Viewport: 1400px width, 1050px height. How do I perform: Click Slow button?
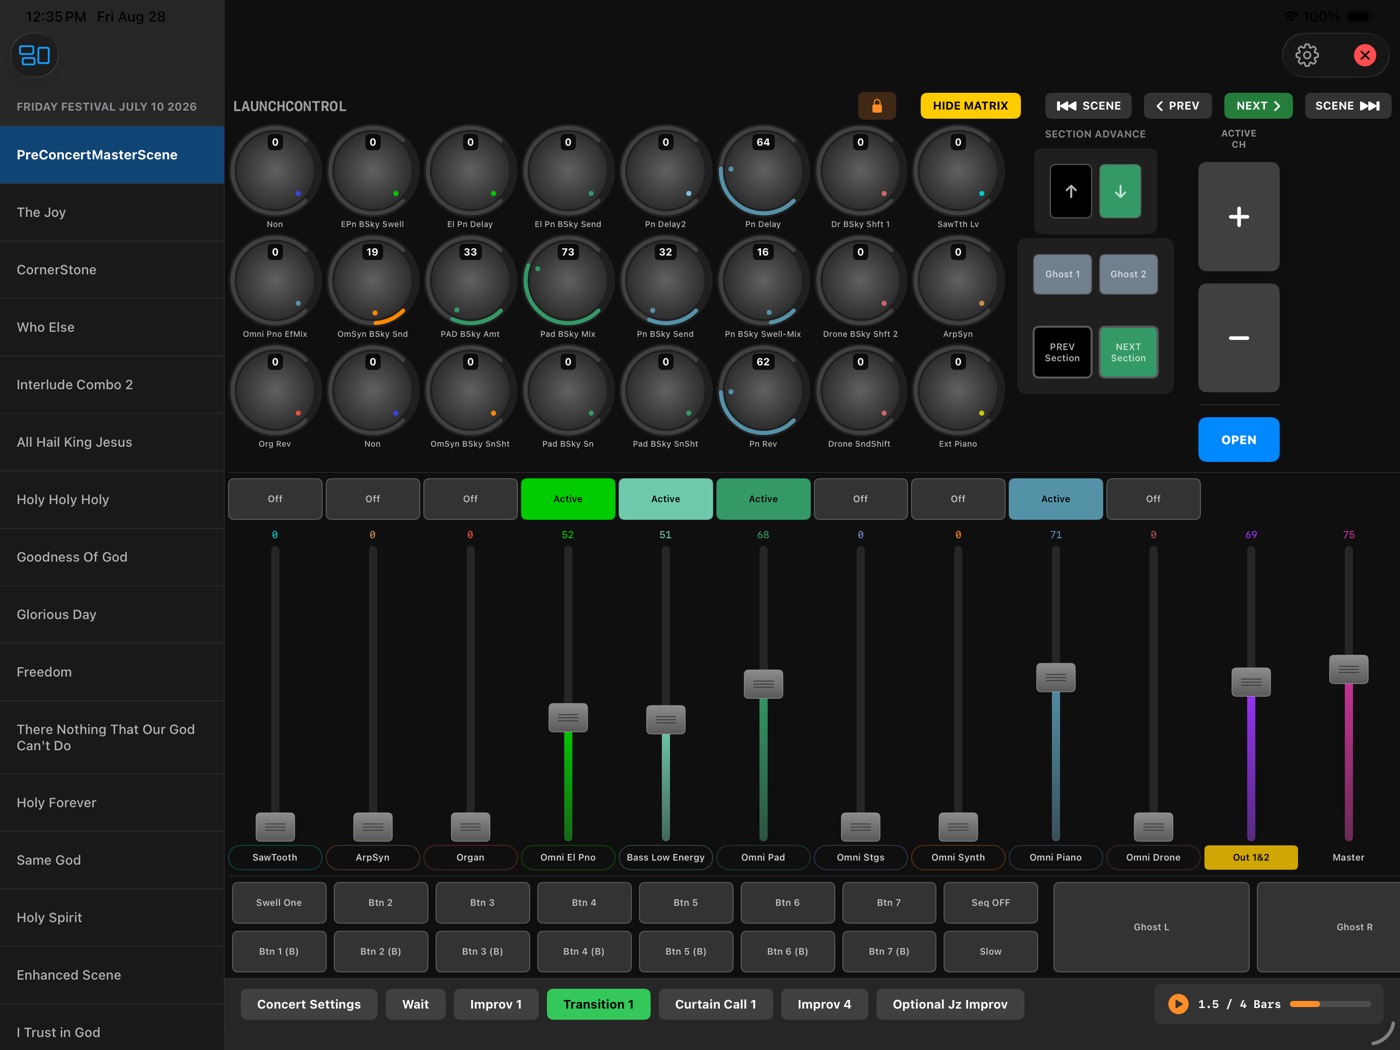990,952
